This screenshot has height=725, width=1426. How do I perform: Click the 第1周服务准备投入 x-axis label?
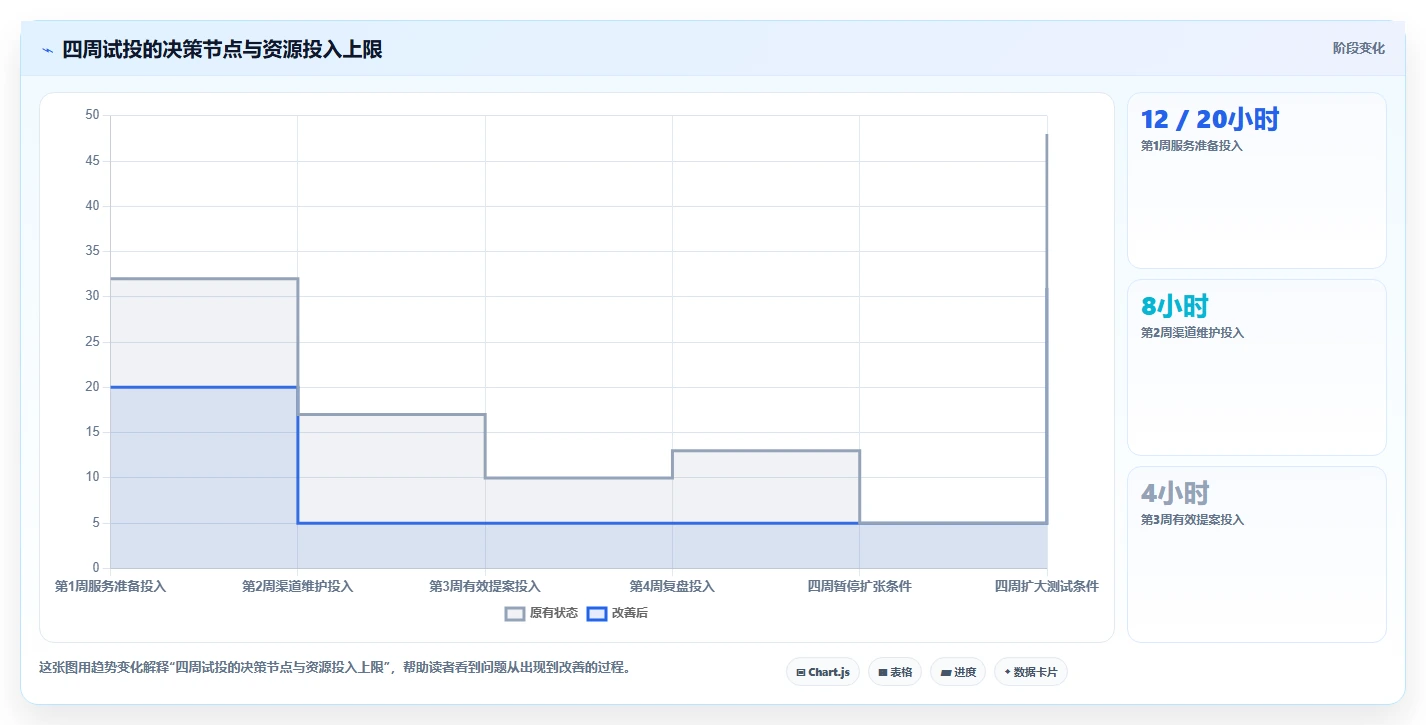(x=110, y=586)
